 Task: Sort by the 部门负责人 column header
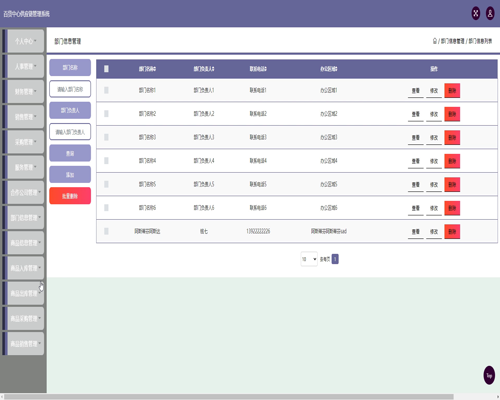point(204,69)
